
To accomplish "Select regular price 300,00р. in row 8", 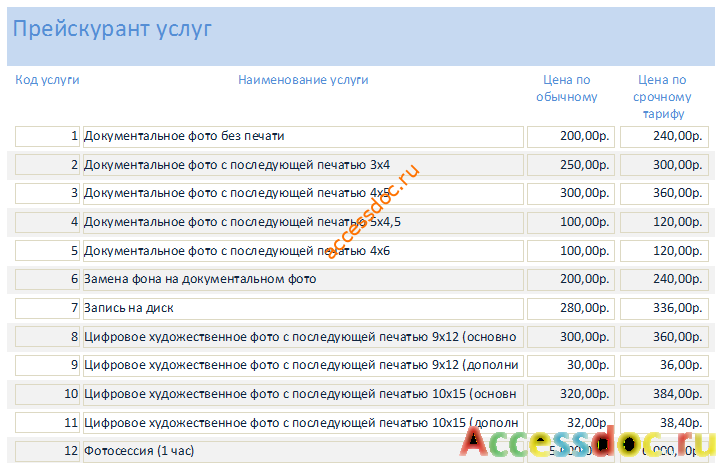I will (x=571, y=337).
